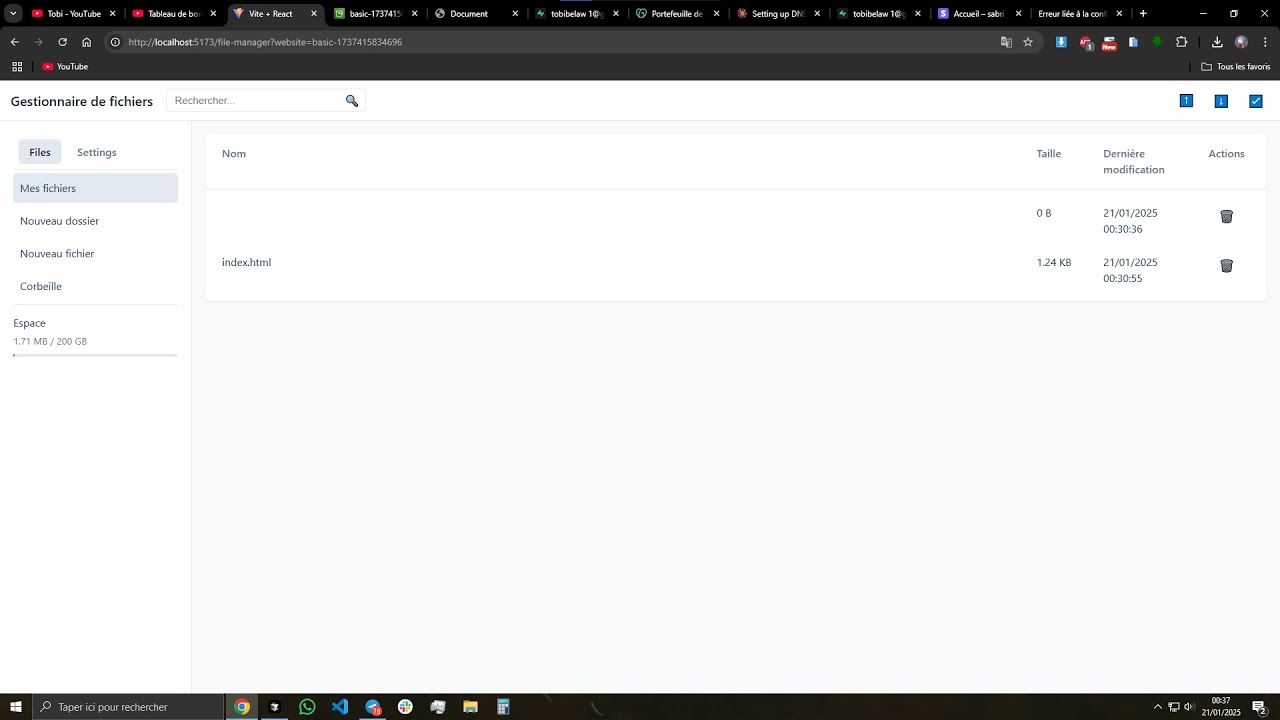Open Chrome extensions puzzle icon
Image resolution: width=1280 pixels, height=720 pixels.
point(1182,42)
